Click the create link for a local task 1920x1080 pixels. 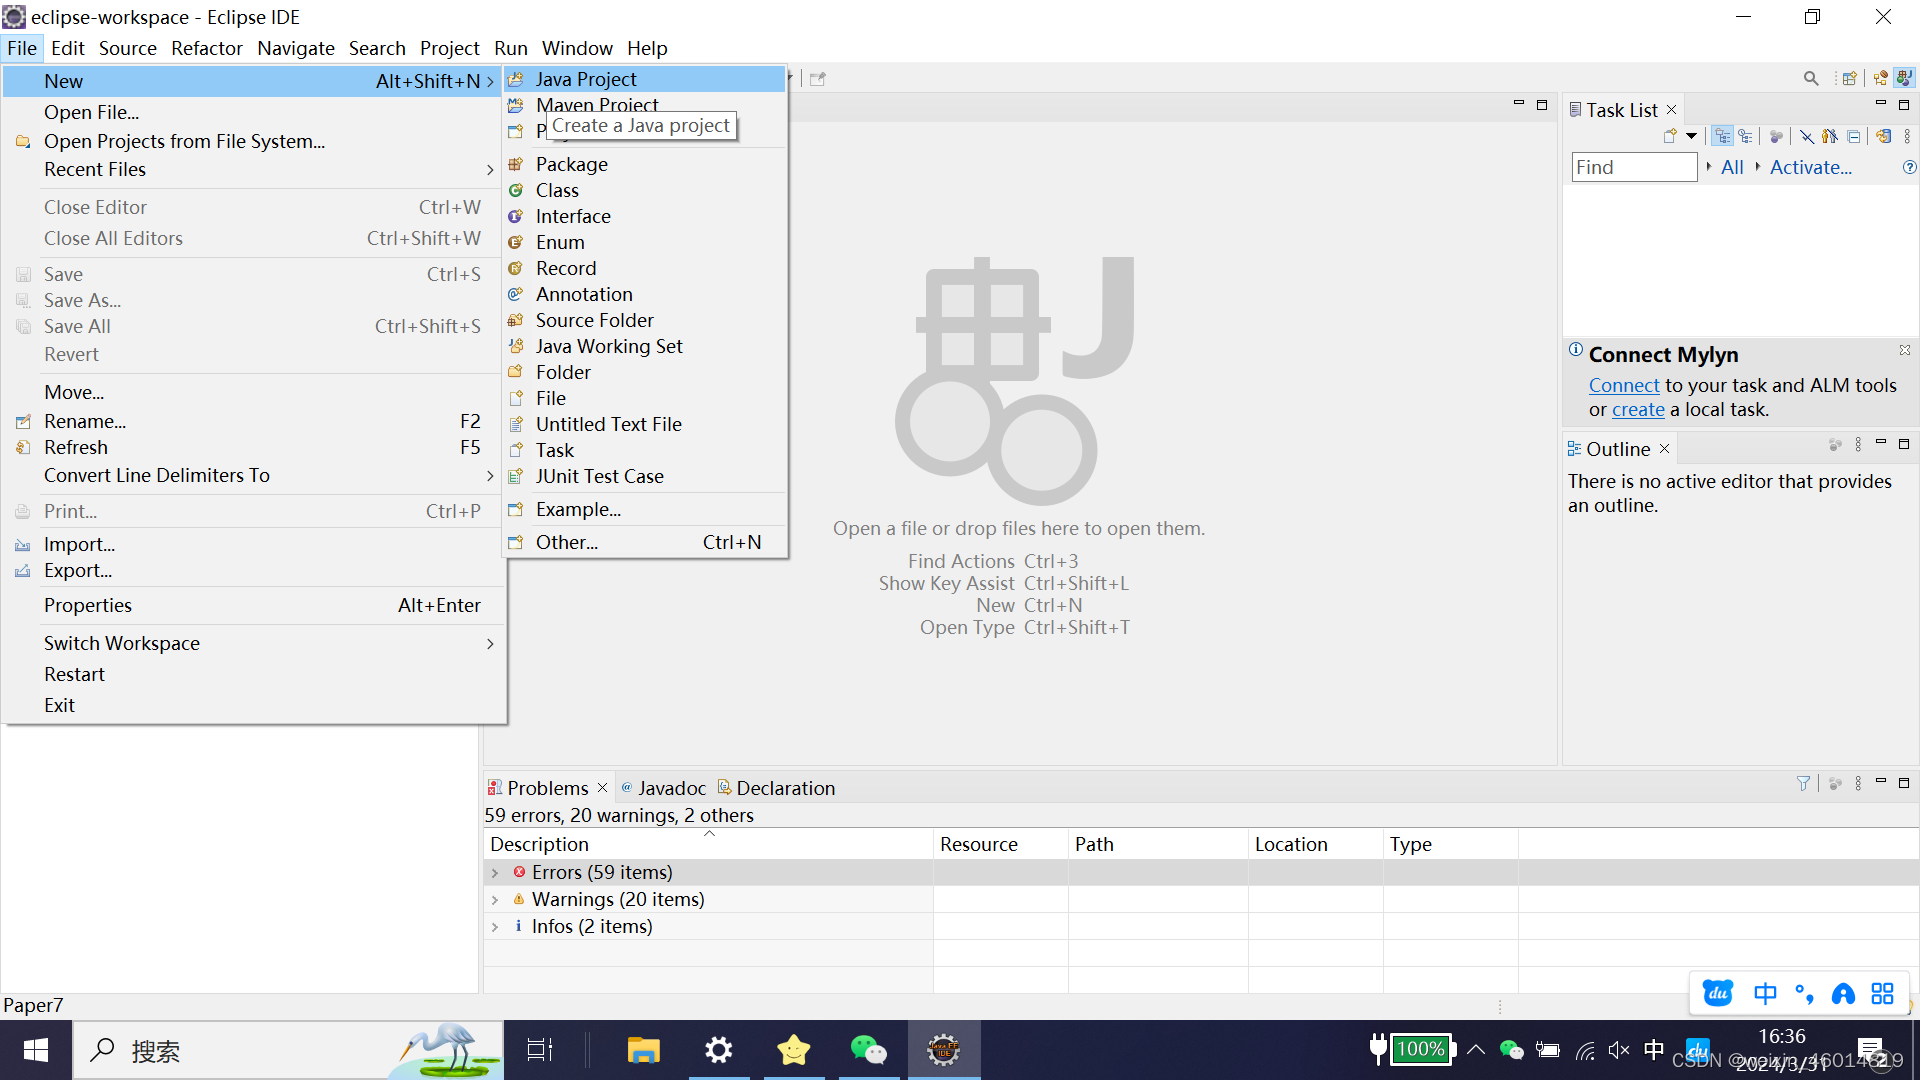[x=1638, y=409]
